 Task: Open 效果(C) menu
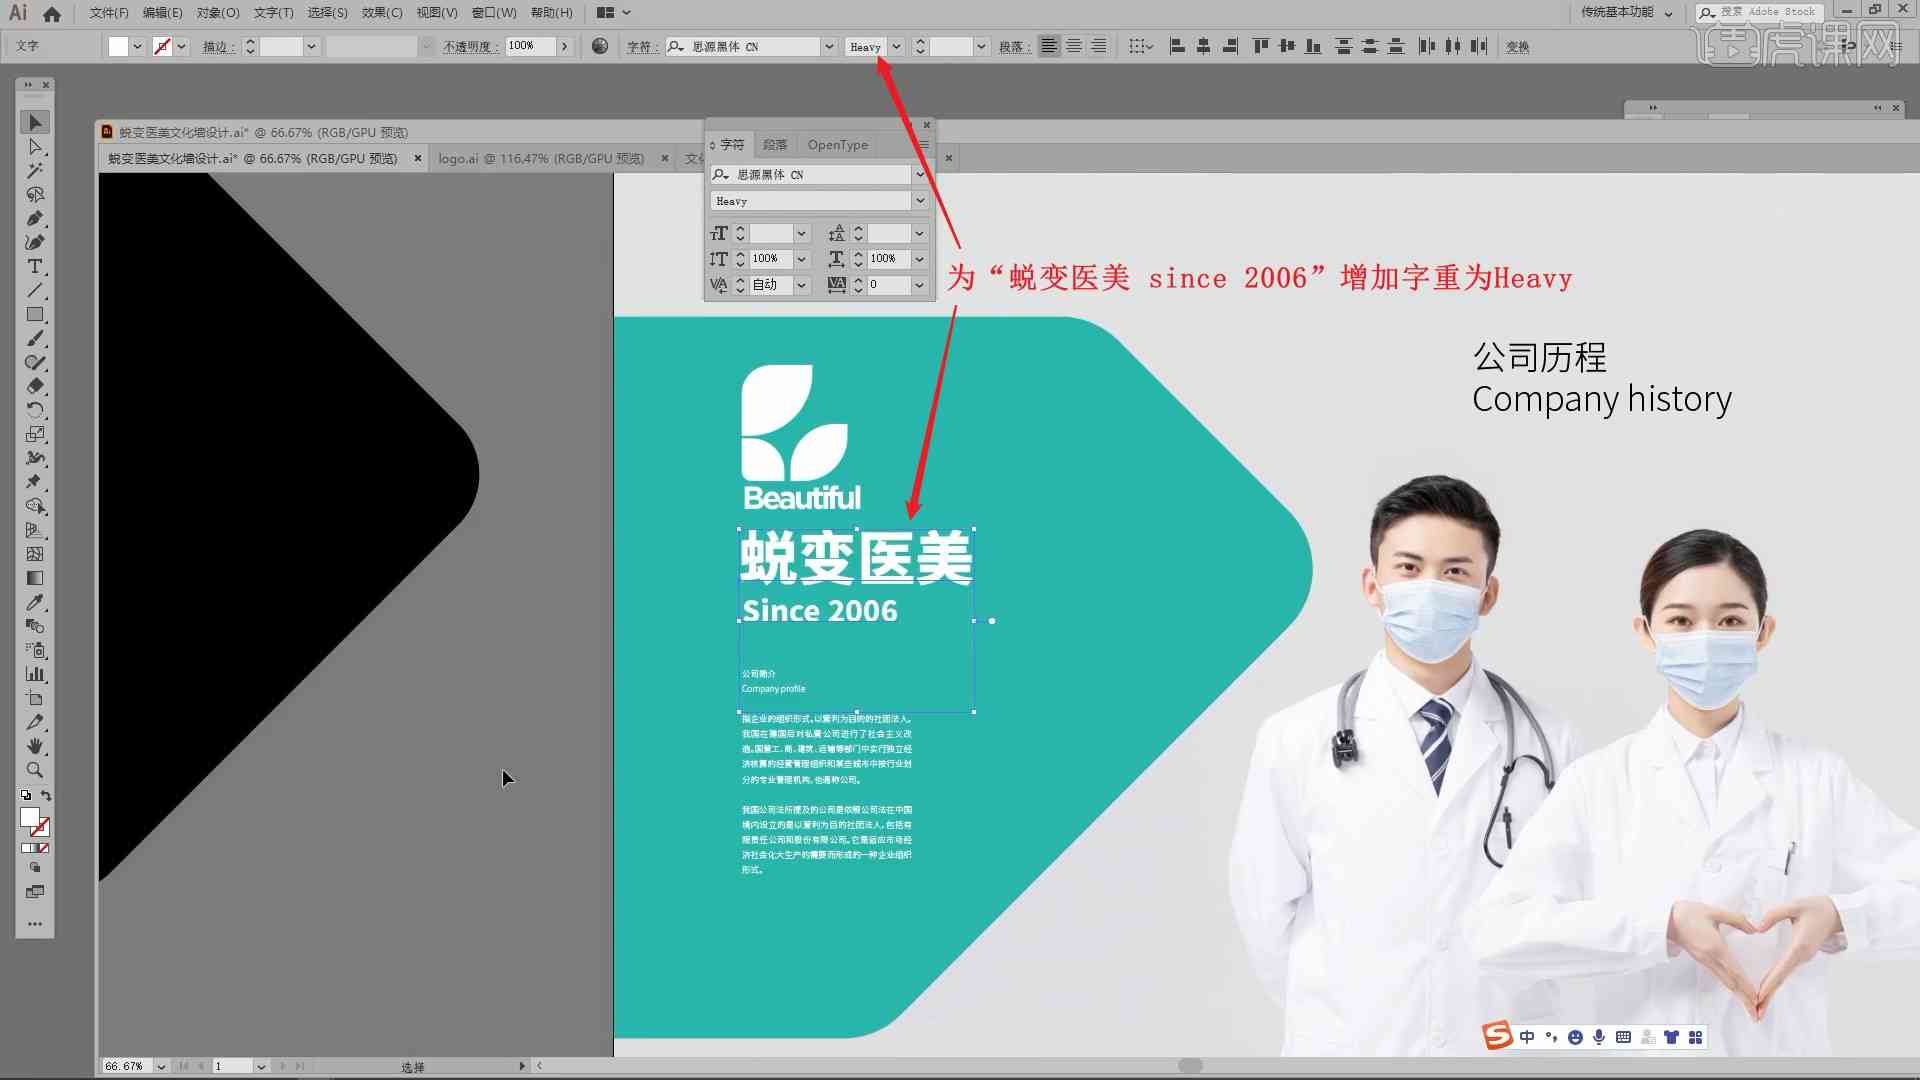[x=382, y=13]
